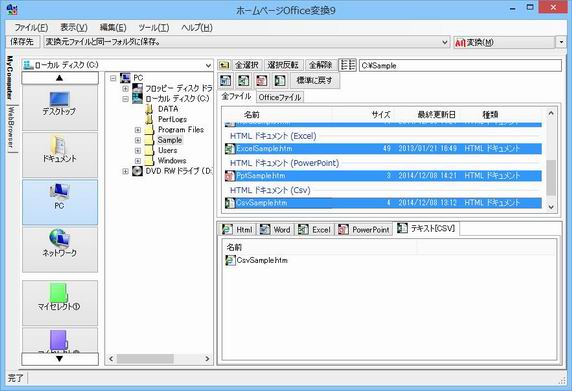Viewport: 572px width, 391px height.
Task: Click the Excel filter icon in the toolbar
Action: coord(243,80)
